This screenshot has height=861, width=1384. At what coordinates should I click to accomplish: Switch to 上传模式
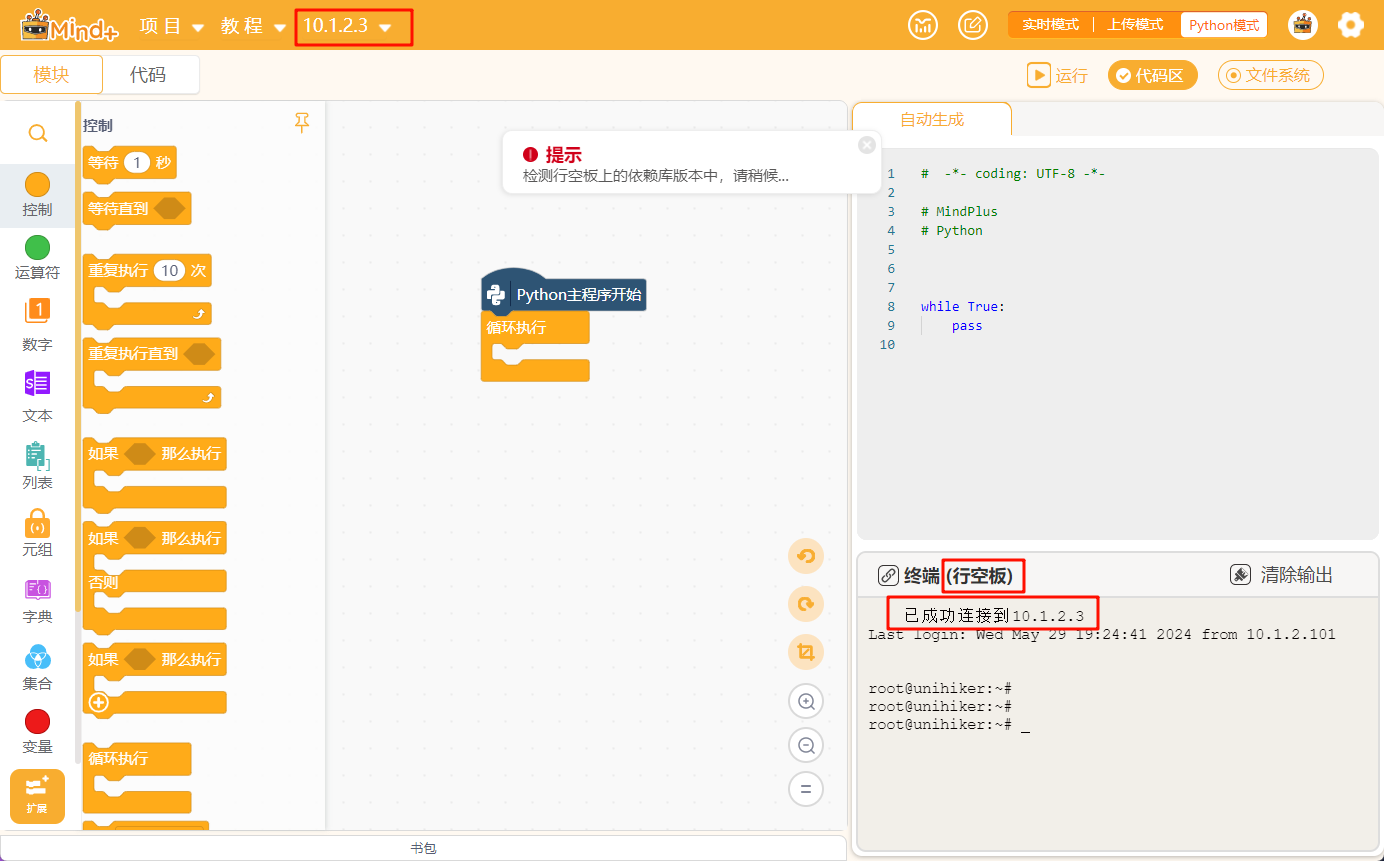coord(1136,25)
